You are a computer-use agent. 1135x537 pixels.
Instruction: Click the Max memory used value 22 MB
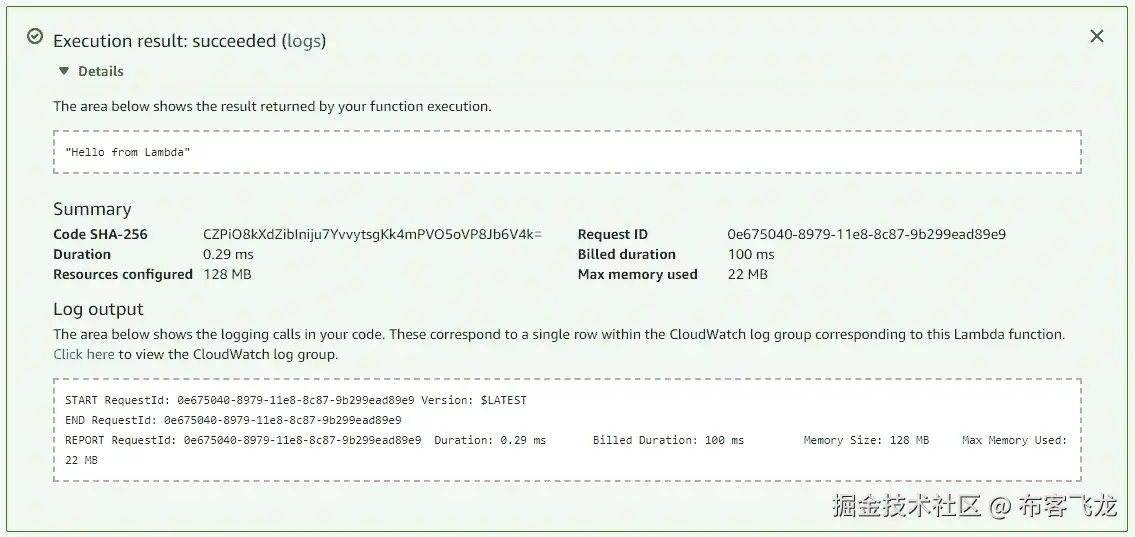pos(747,274)
